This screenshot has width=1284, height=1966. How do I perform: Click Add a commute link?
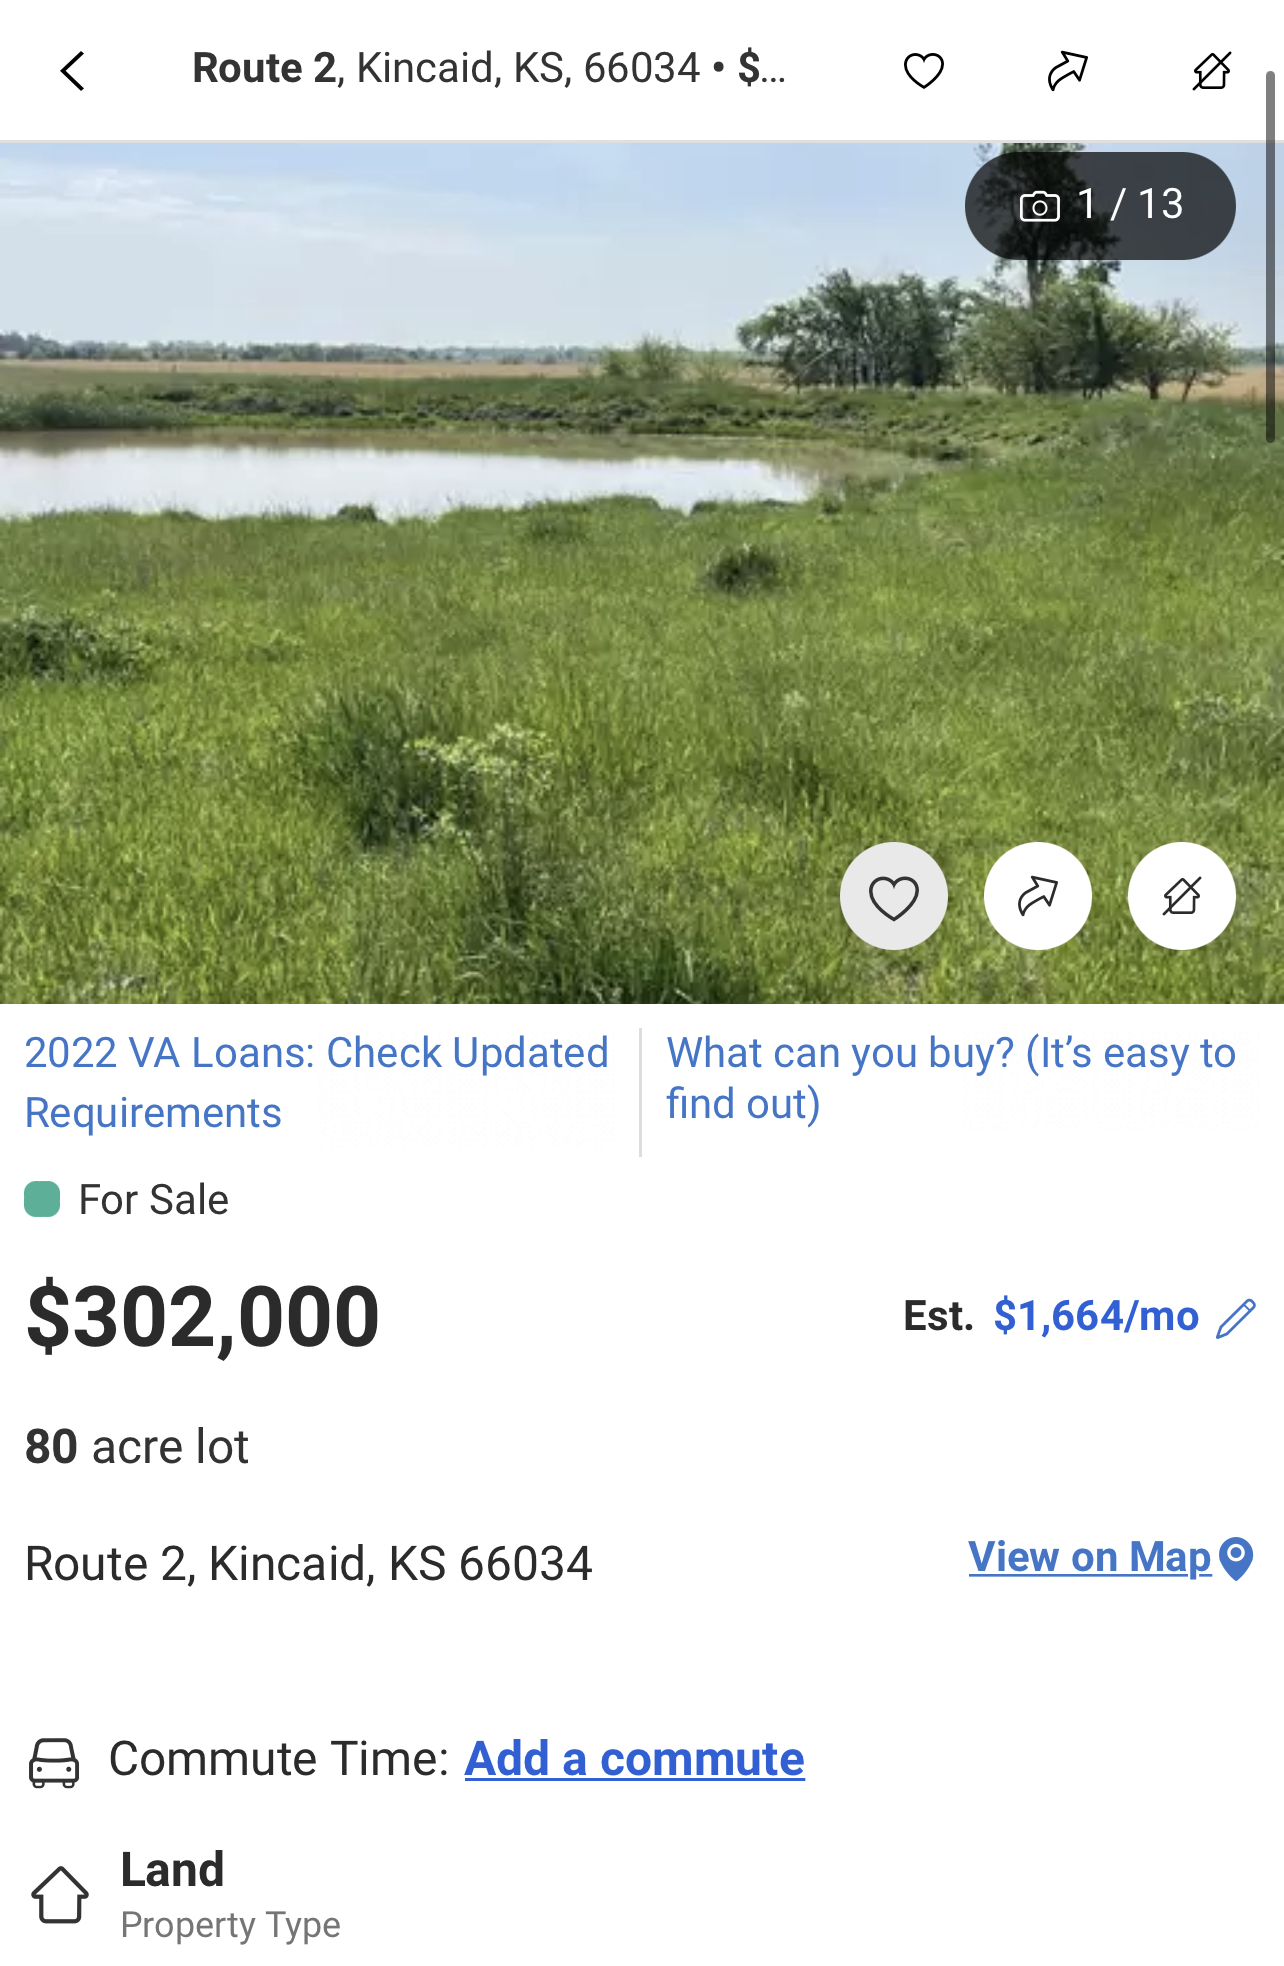click(634, 1759)
